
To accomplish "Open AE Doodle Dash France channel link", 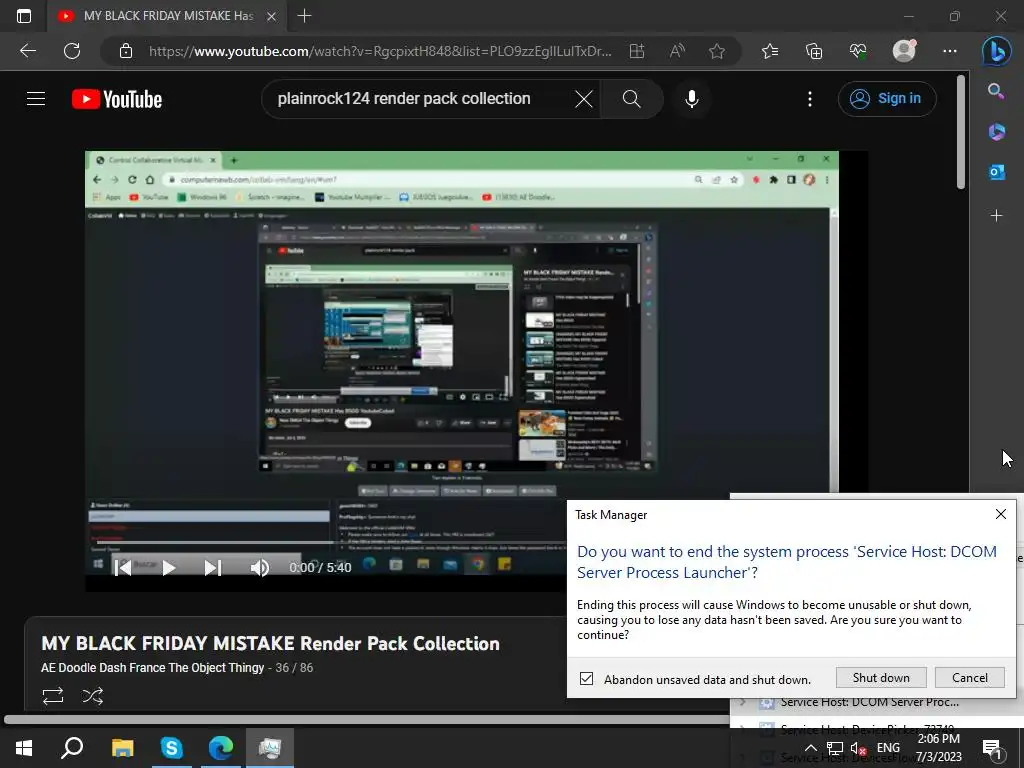I will [x=152, y=668].
